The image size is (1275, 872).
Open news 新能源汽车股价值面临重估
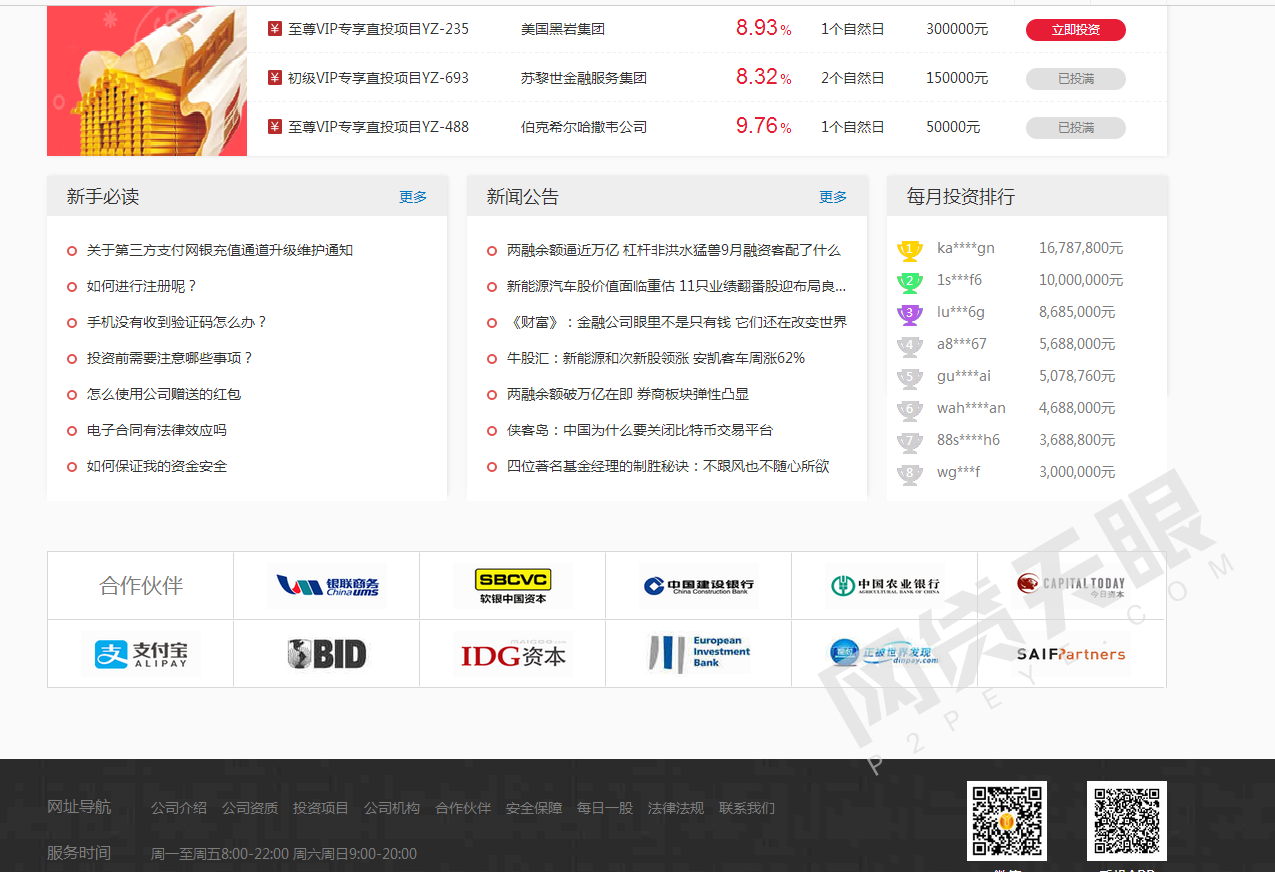pos(677,286)
